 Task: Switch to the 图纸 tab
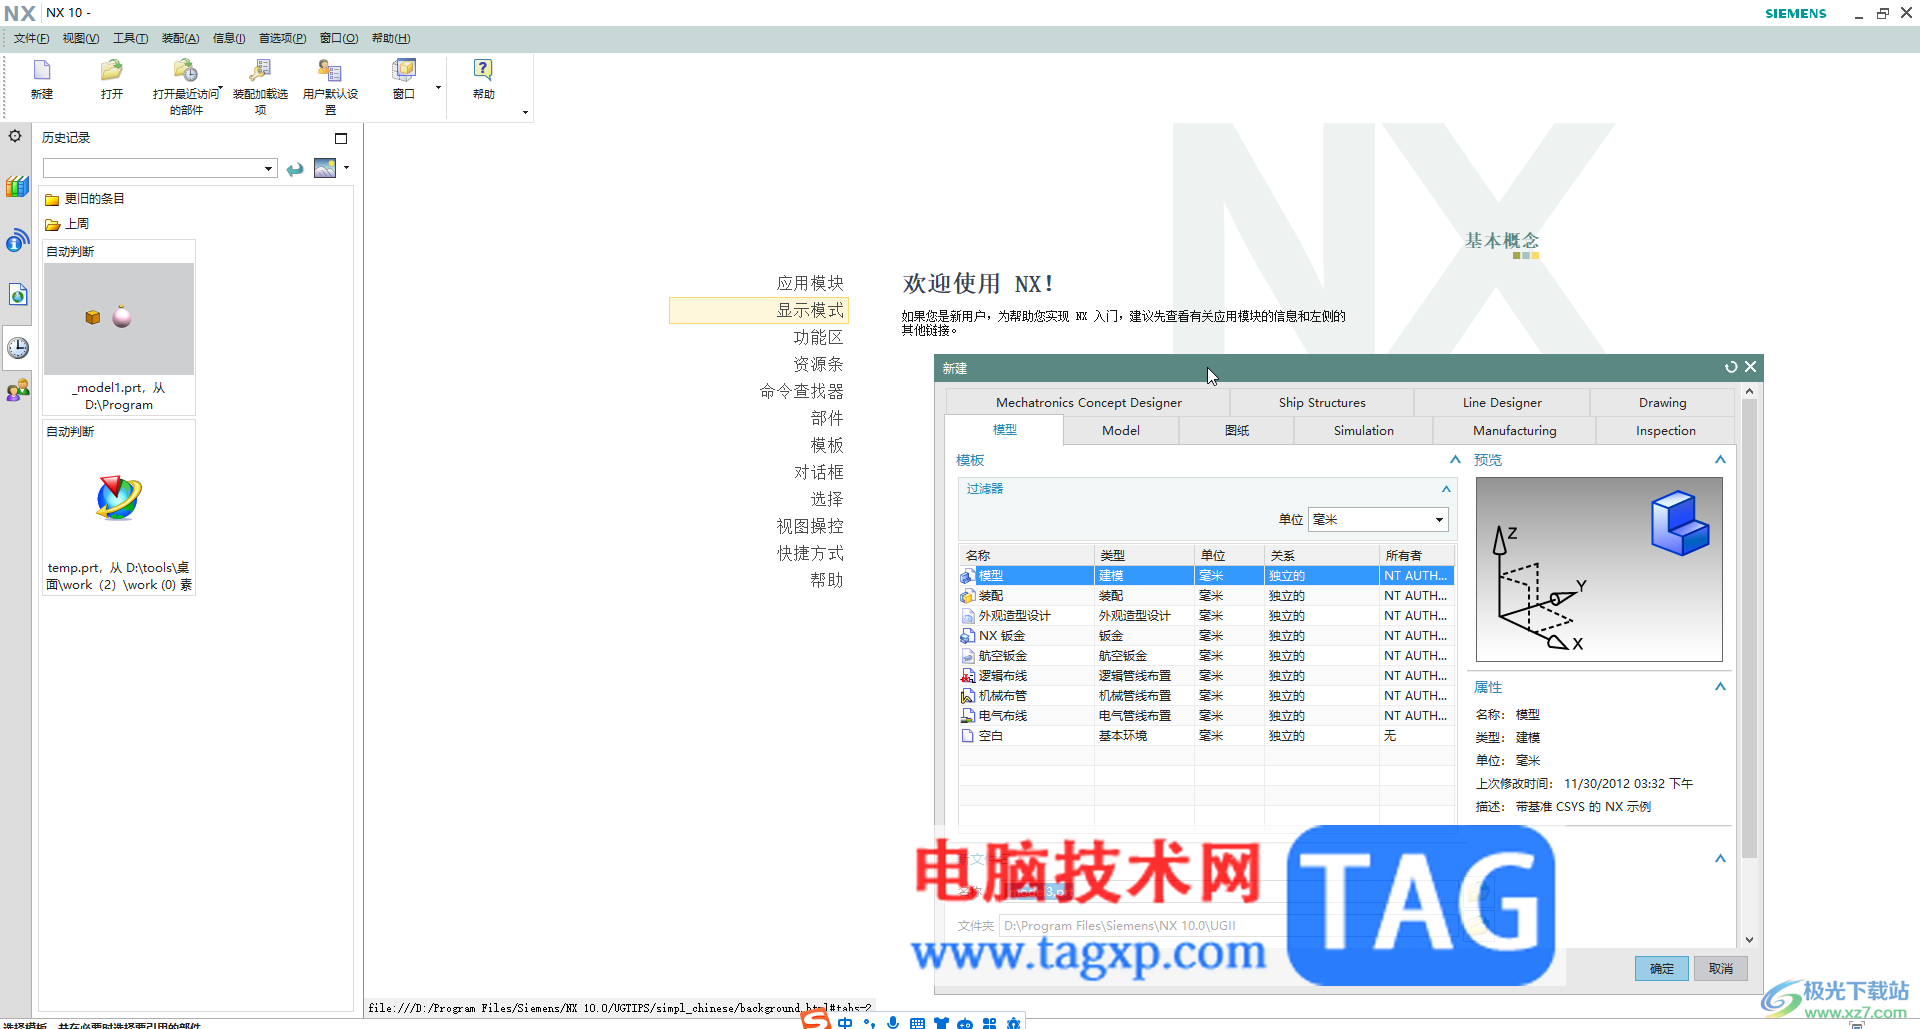tap(1237, 431)
